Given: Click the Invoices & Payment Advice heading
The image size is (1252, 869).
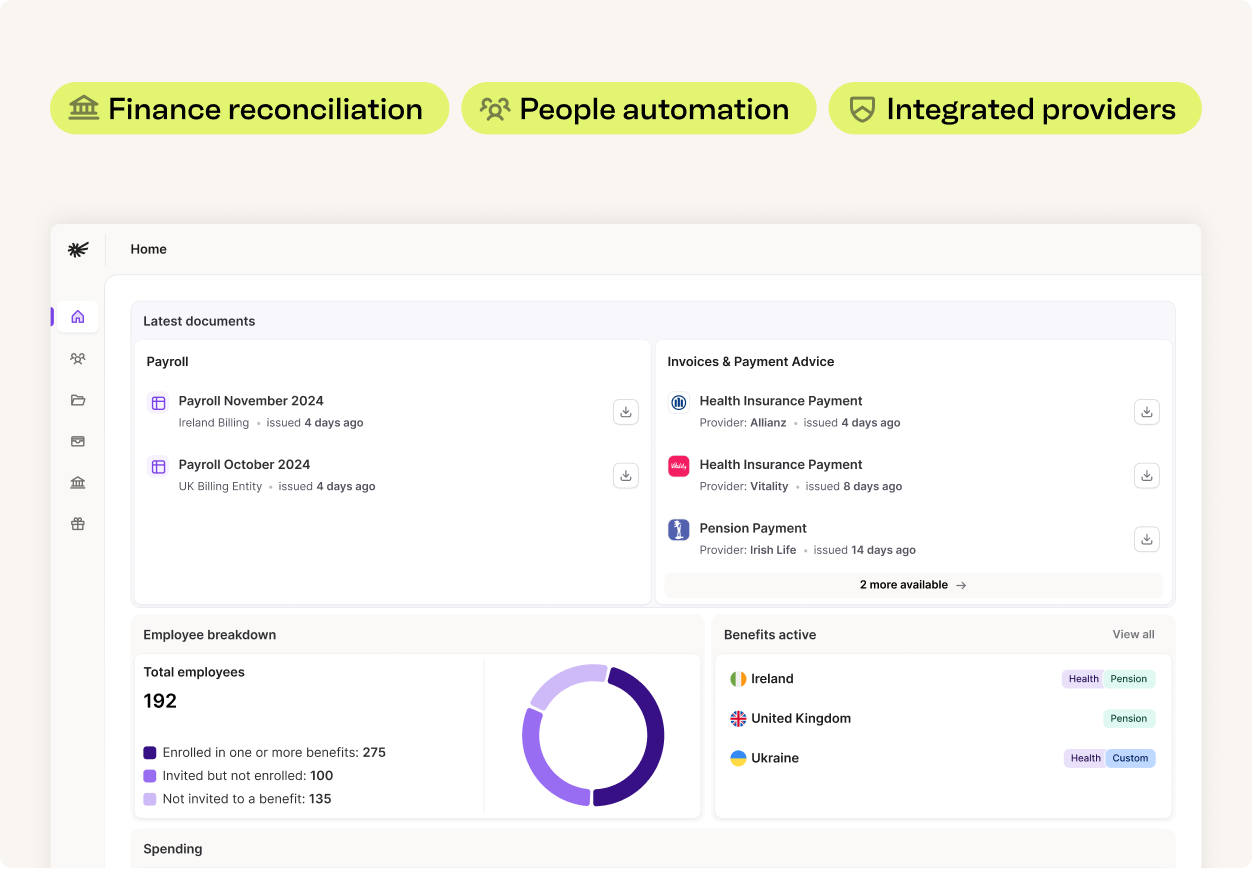Looking at the screenshot, I should pyautogui.click(x=751, y=362).
